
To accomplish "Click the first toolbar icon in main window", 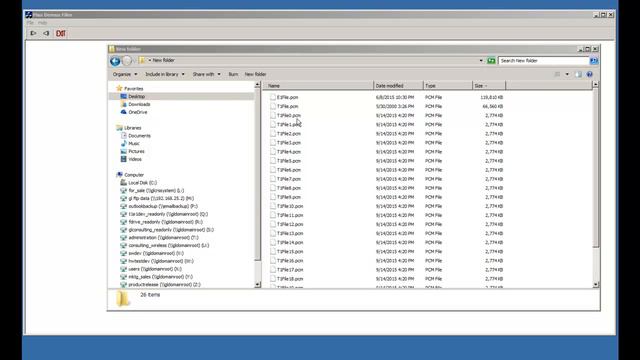I will [33, 33].
